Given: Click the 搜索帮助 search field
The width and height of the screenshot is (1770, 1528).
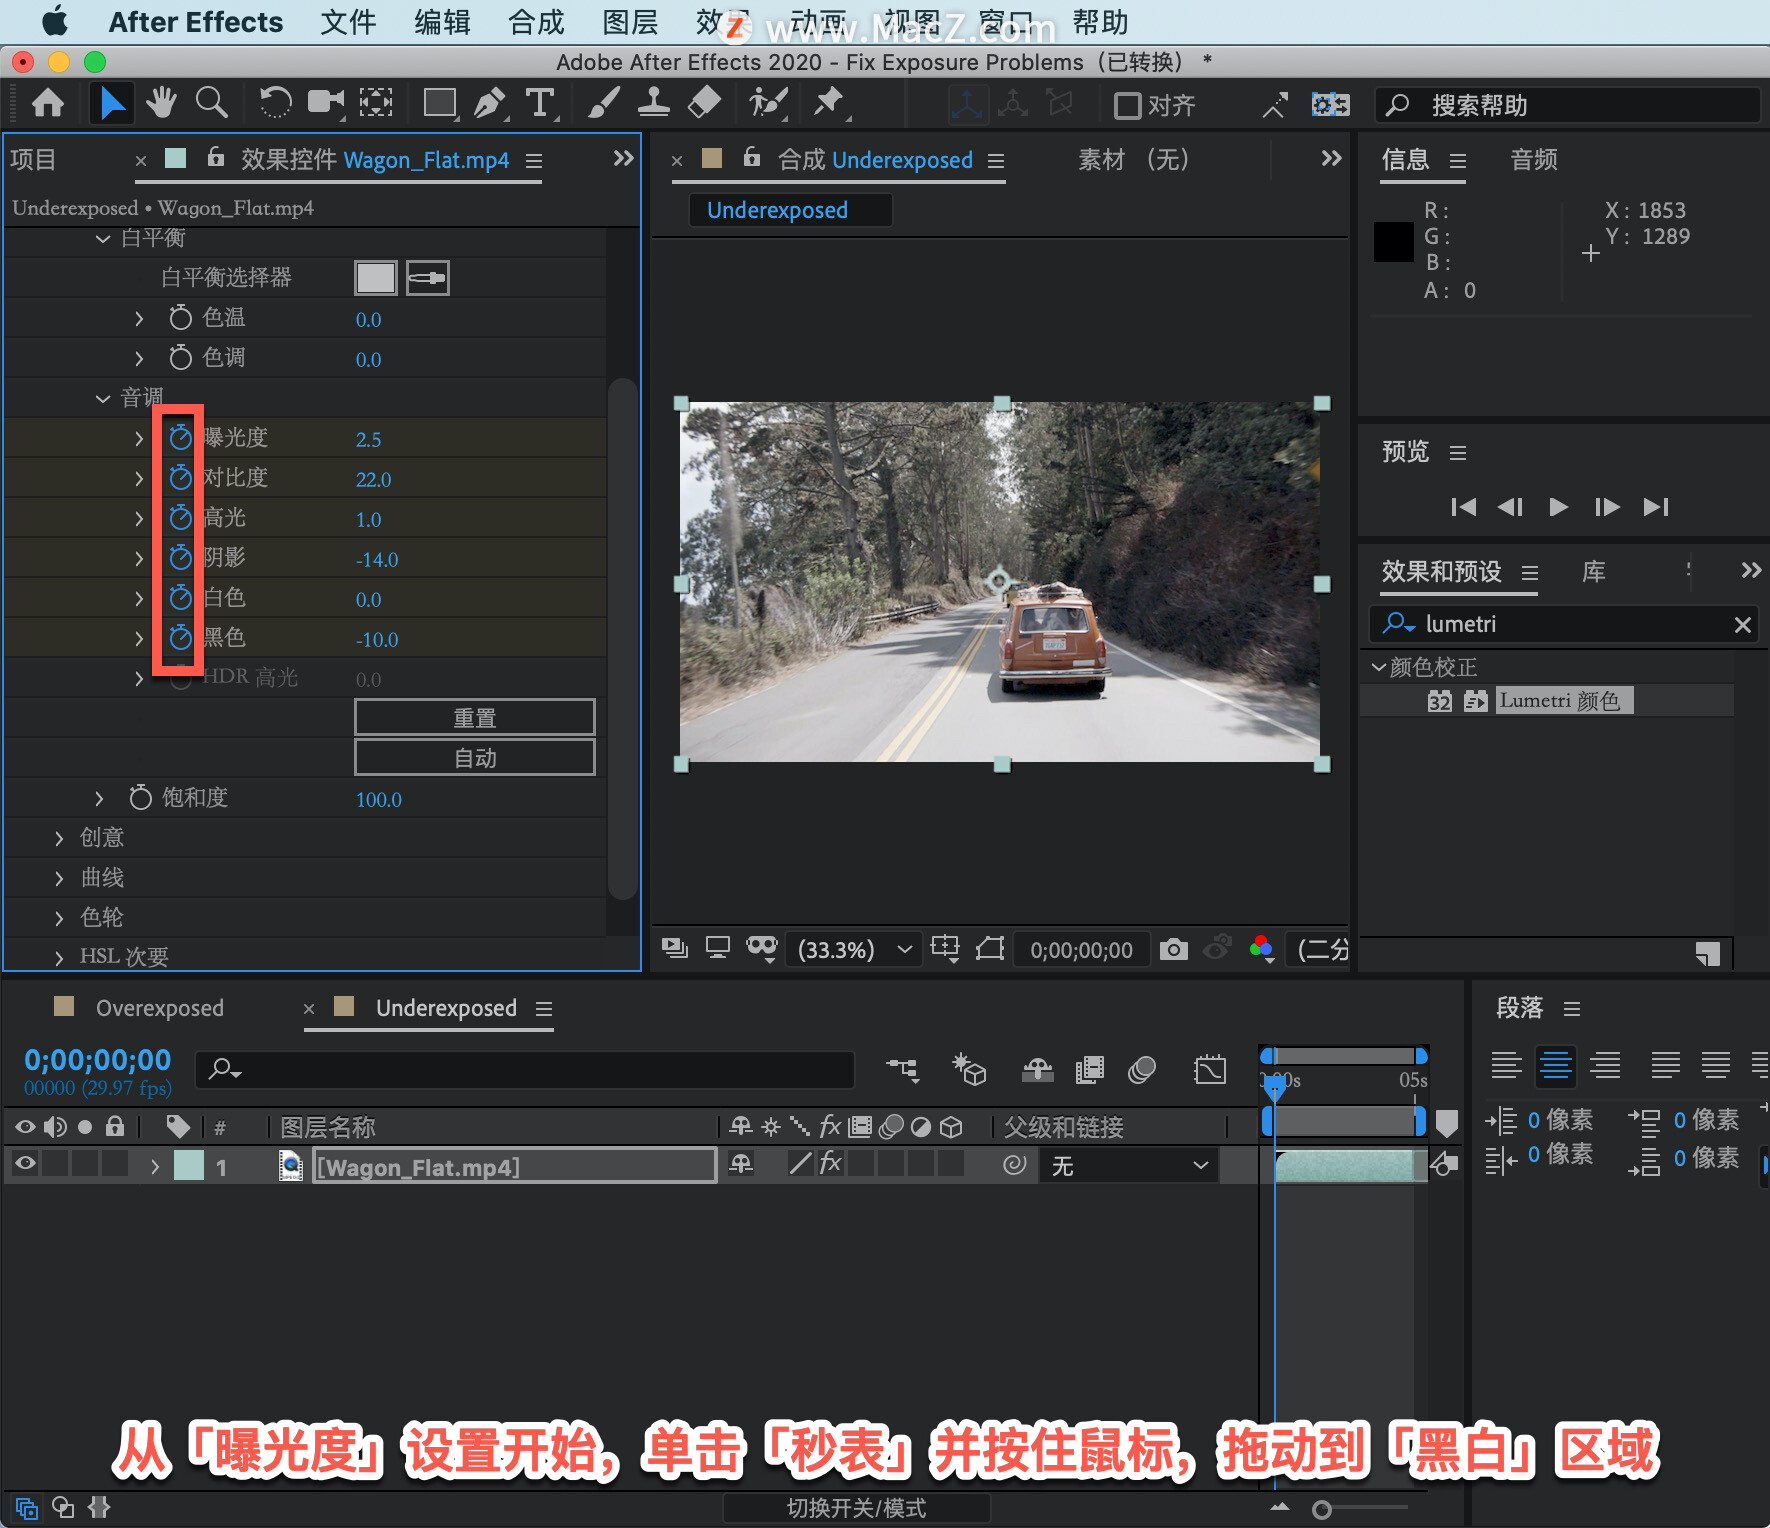Looking at the screenshot, I should point(1568,105).
